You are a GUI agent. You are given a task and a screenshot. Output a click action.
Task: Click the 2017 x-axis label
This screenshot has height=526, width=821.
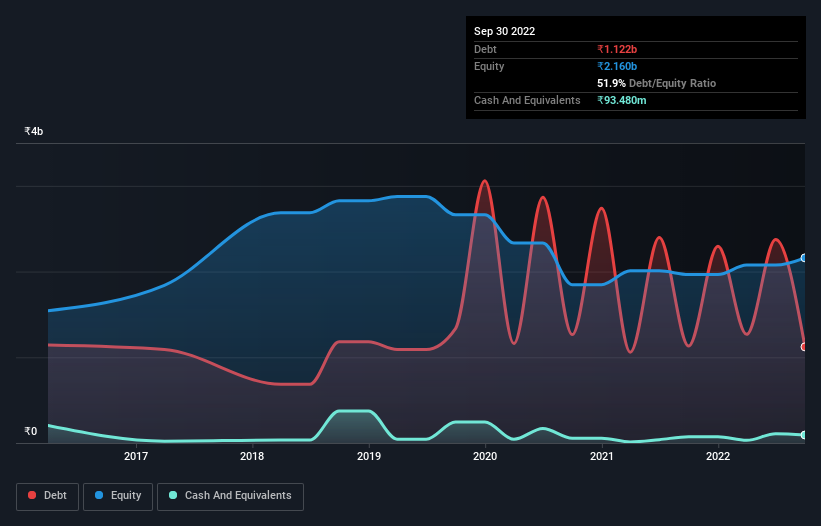pyautogui.click(x=136, y=456)
